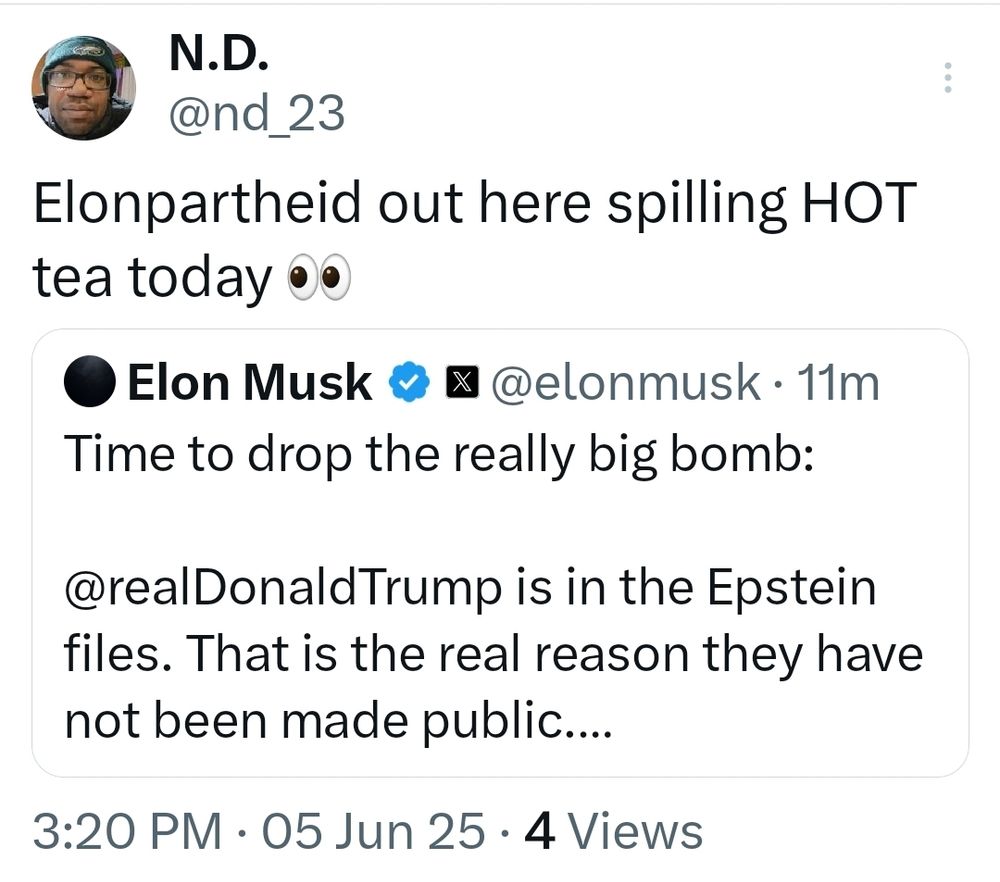
Task: Open the three-dot more options menu
Action: point(948,78)
